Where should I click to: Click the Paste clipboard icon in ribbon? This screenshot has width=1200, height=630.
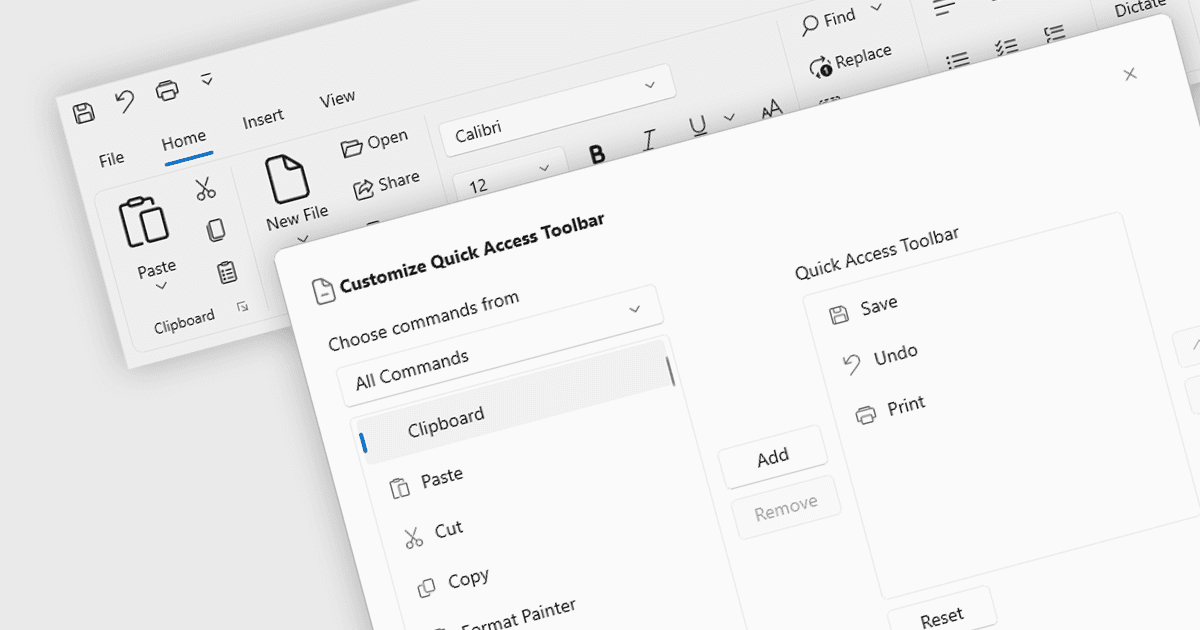coord(144,221)
